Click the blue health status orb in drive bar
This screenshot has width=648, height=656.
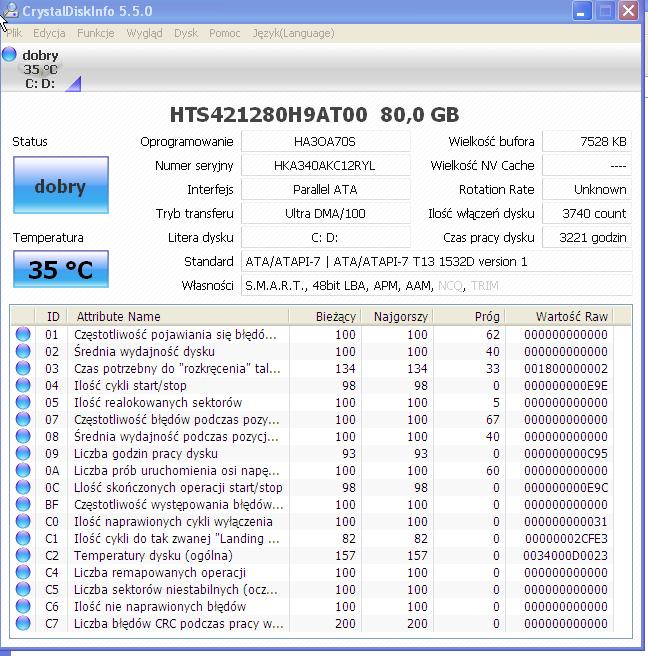9,54
